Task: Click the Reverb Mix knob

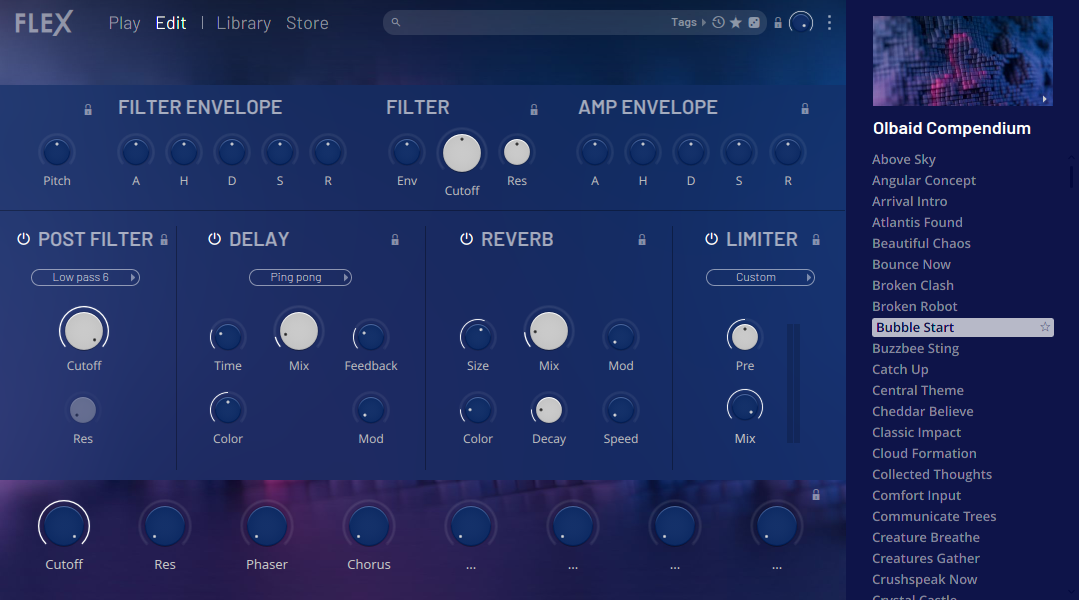Action: [x=549, y=331]
